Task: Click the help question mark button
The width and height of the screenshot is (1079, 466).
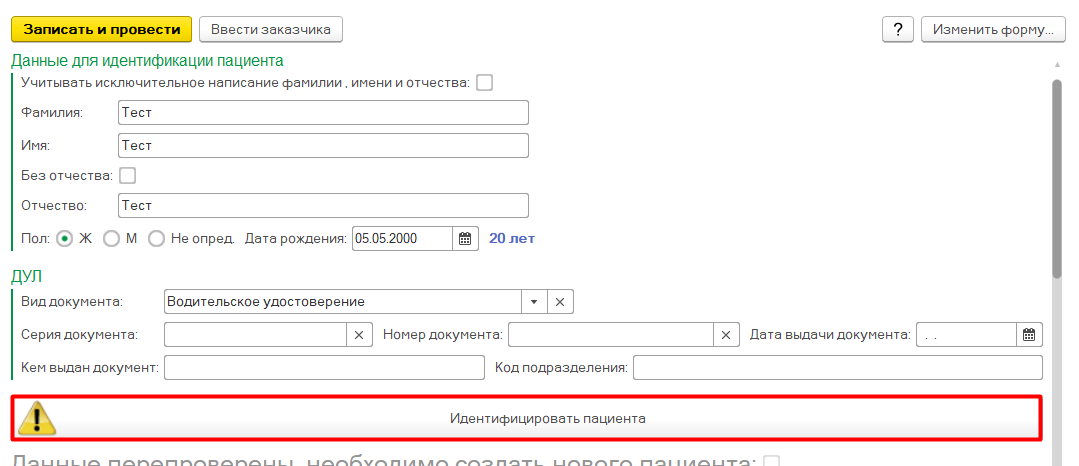Action: coord(897,30)
